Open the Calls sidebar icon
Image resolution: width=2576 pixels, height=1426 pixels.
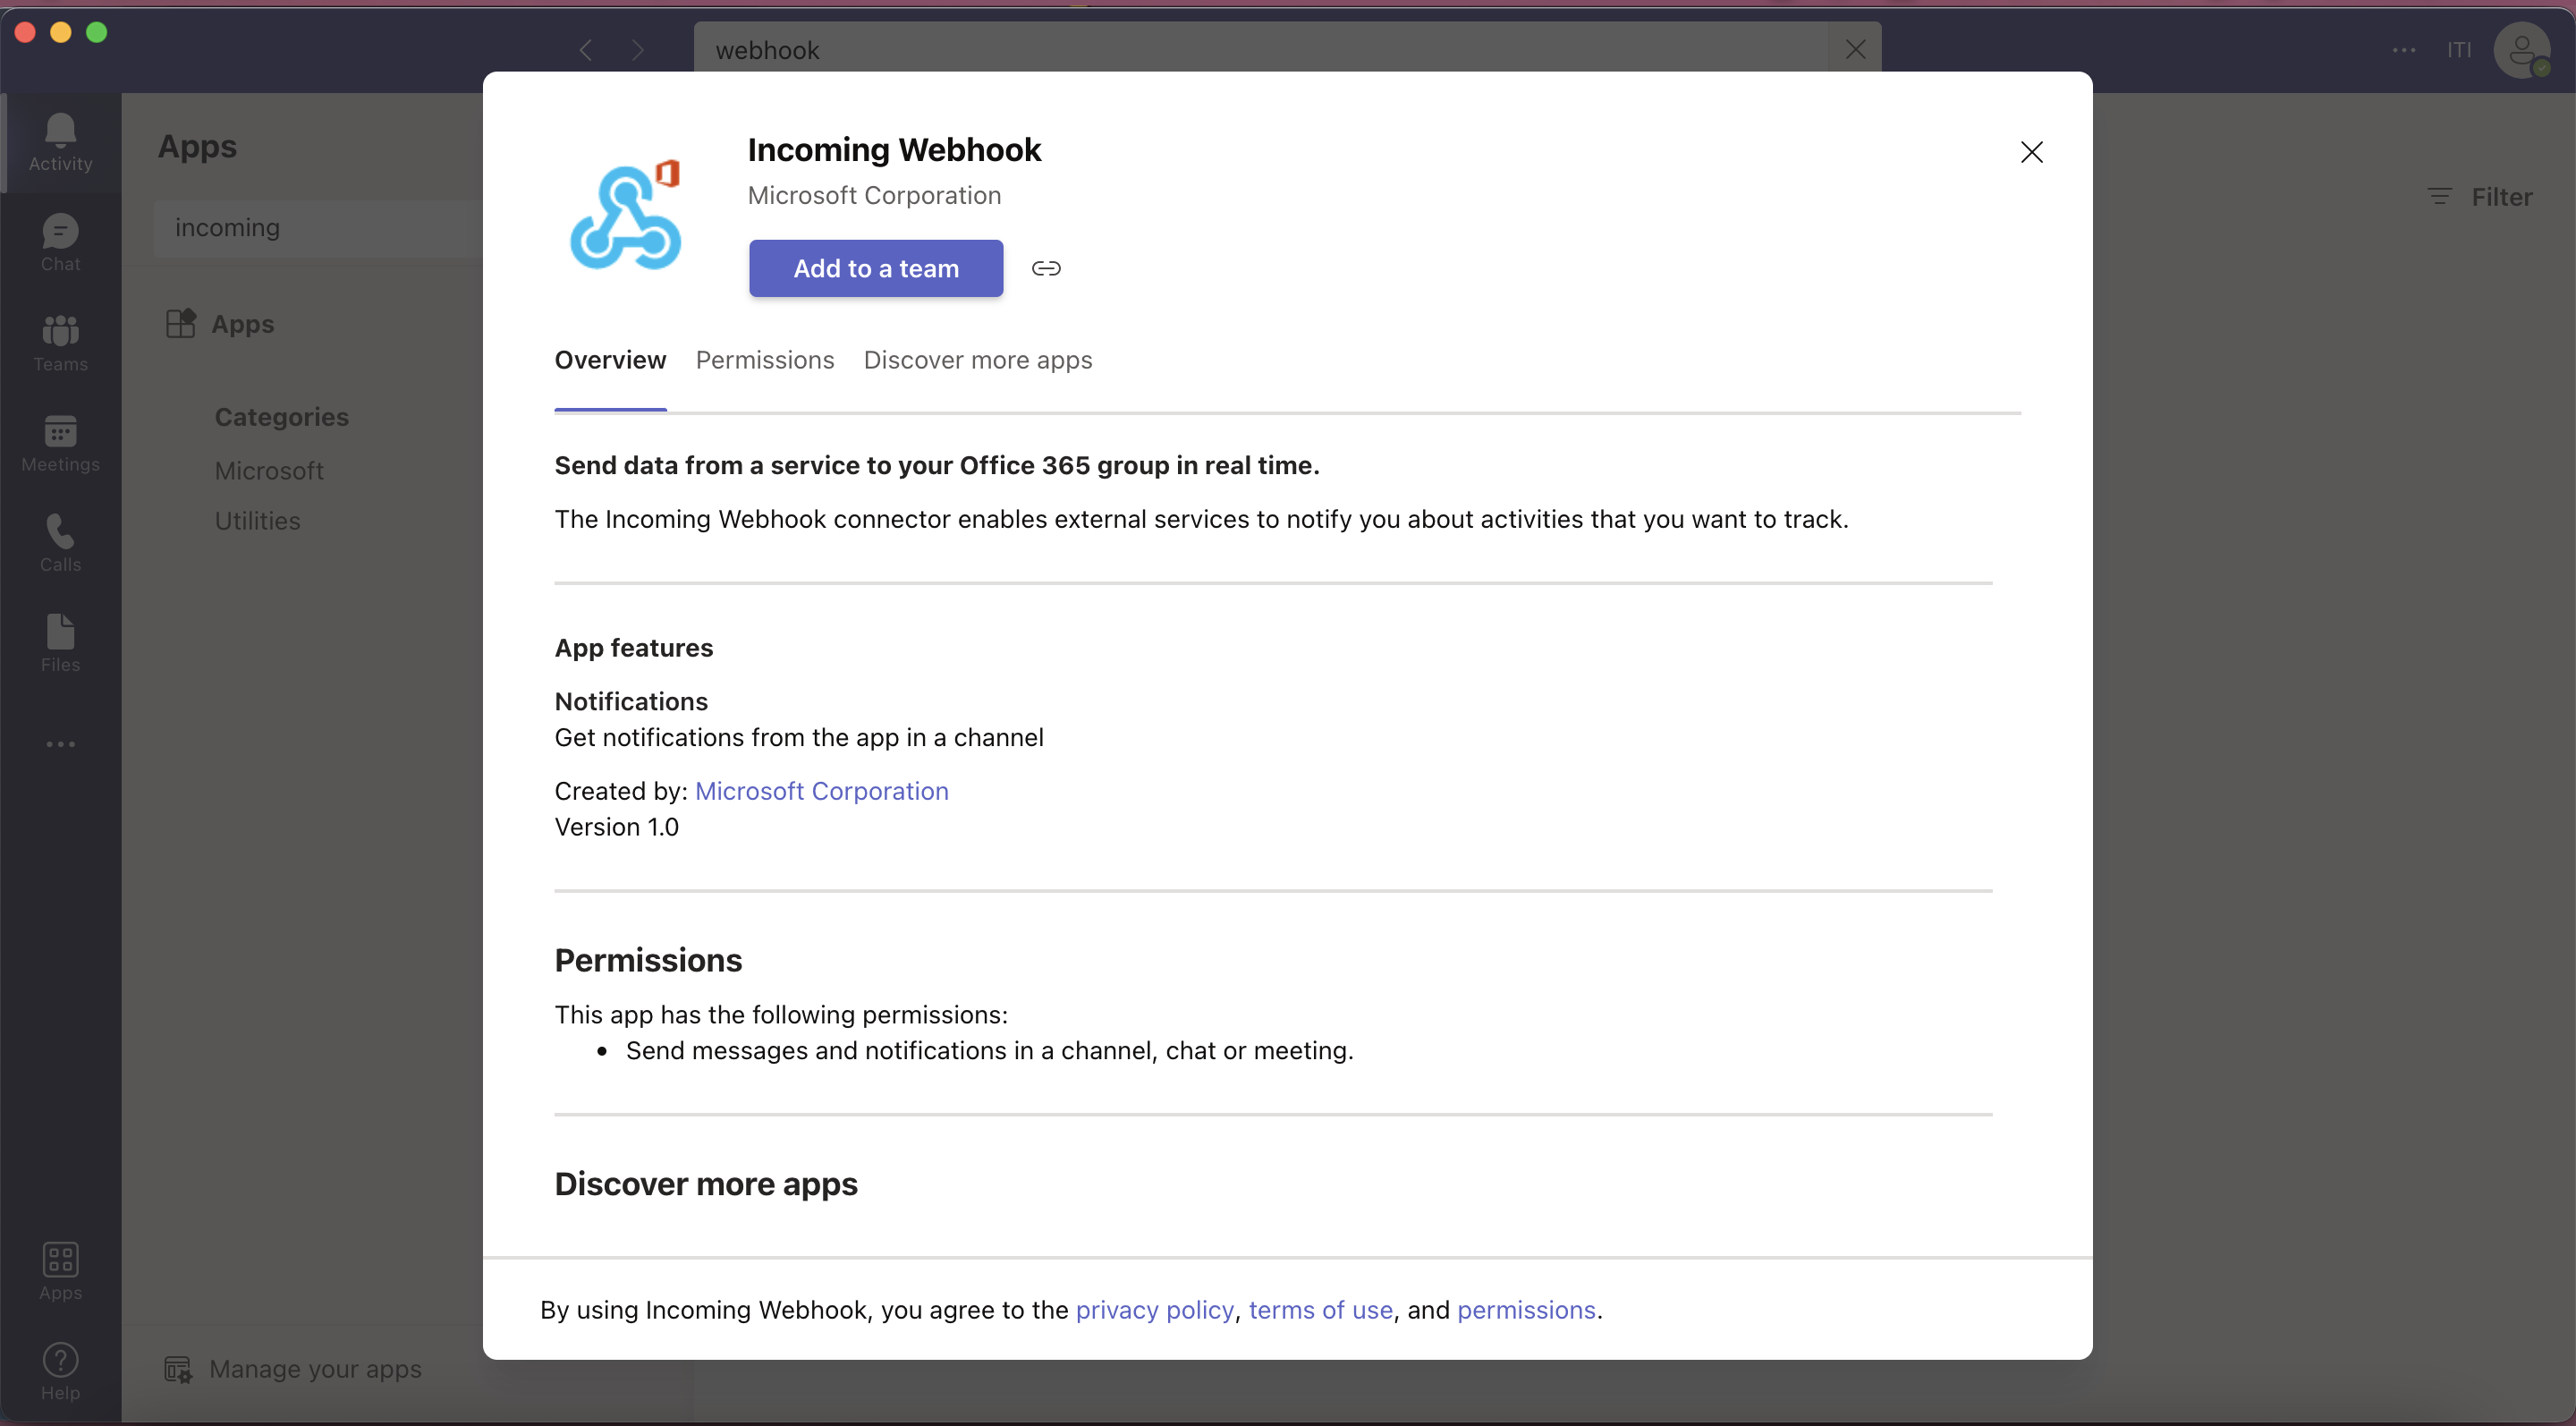tap(60, 542)
